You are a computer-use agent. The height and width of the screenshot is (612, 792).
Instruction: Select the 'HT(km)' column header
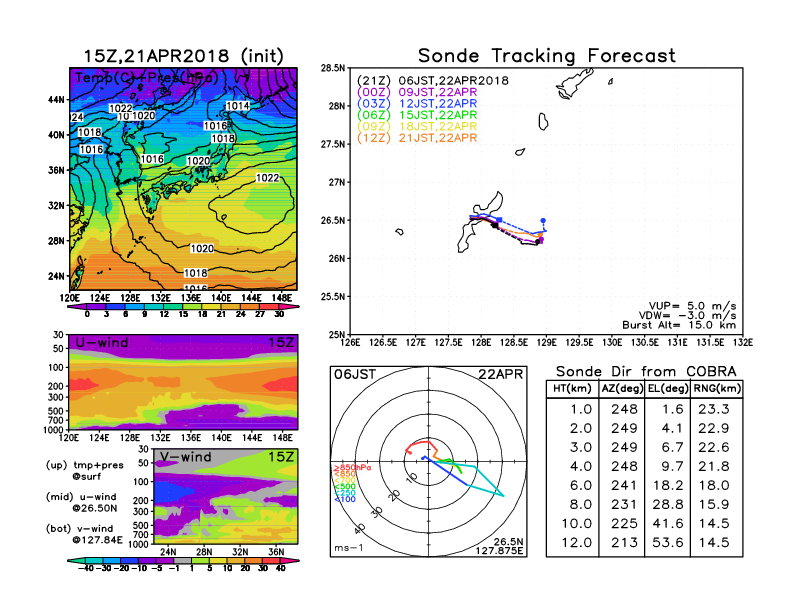pyautogui.click(x=572, y=389)
